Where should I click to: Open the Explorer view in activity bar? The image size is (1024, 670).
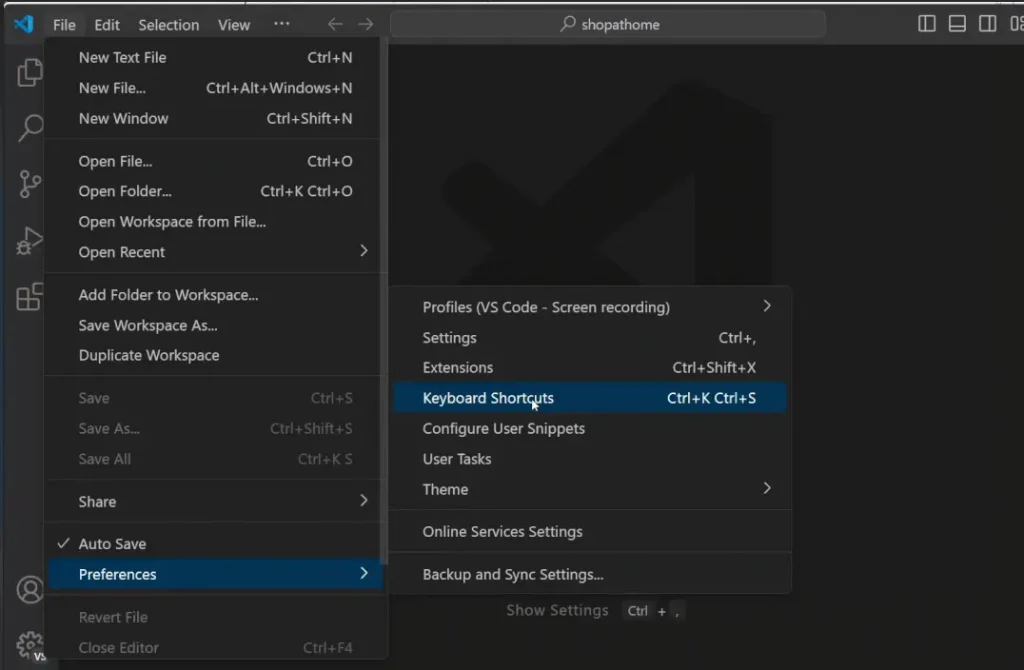point(30,72)
